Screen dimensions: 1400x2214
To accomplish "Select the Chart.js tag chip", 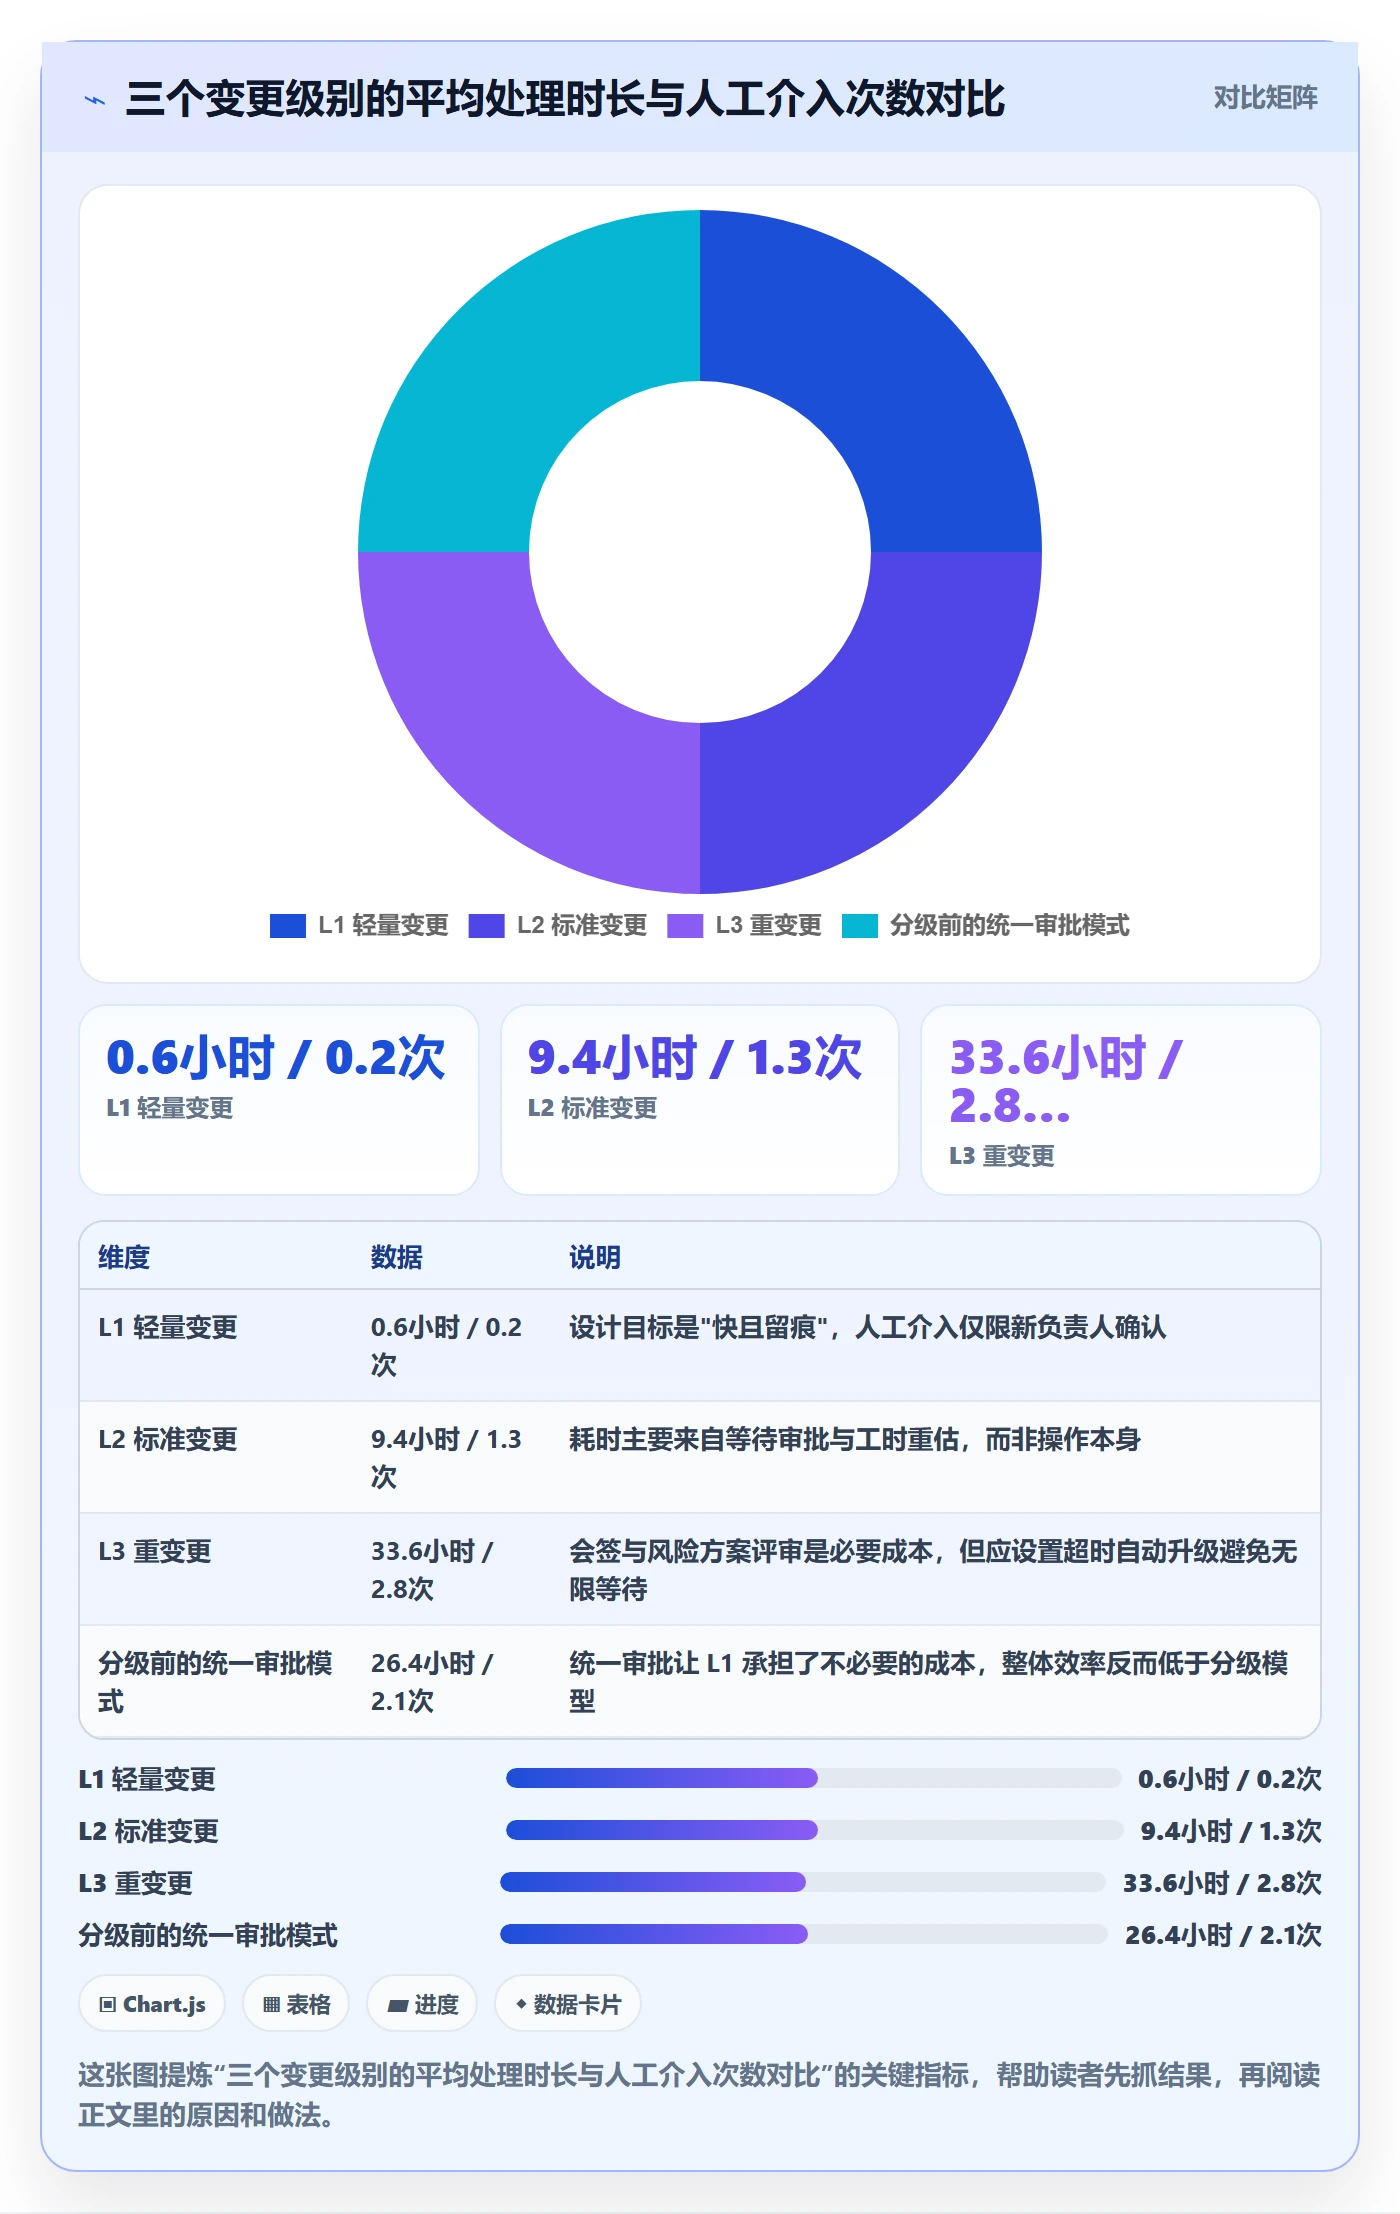I will point(152,2004).
